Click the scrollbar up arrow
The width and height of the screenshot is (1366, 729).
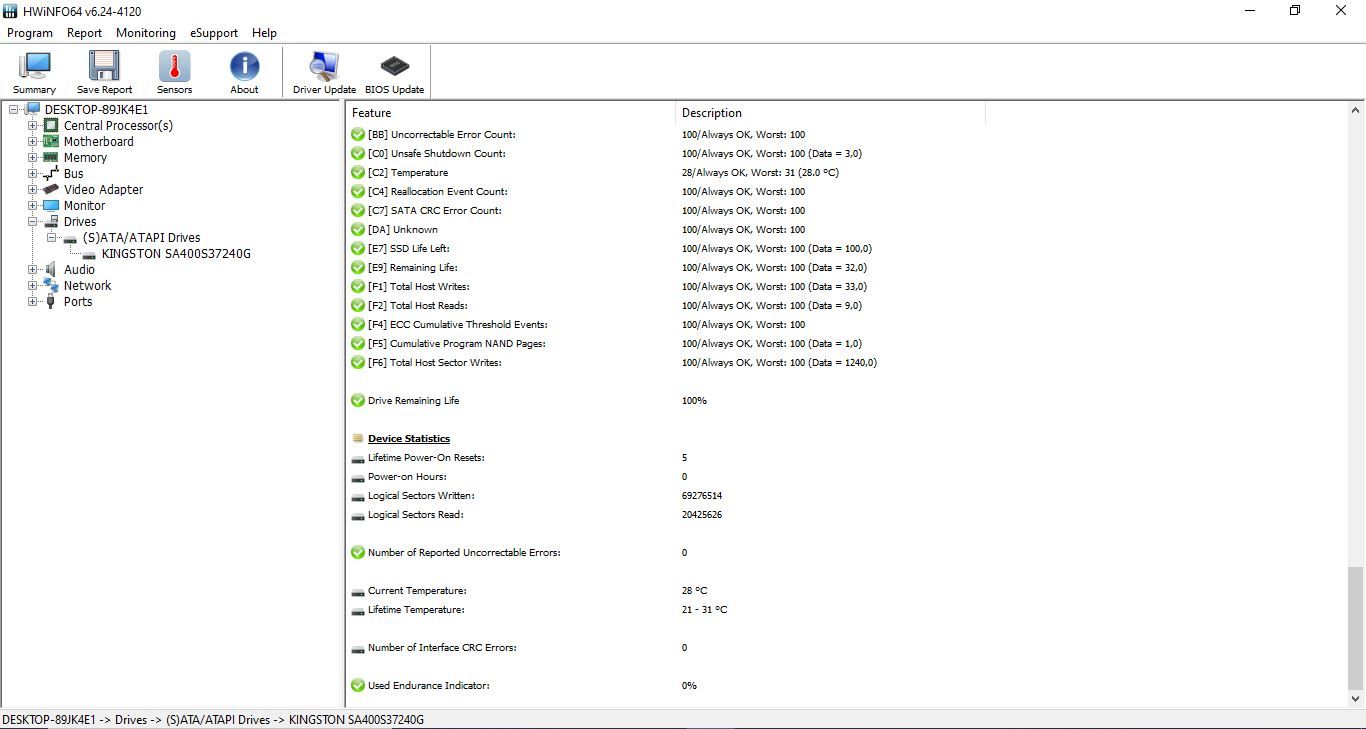[x=1356, y=111]
